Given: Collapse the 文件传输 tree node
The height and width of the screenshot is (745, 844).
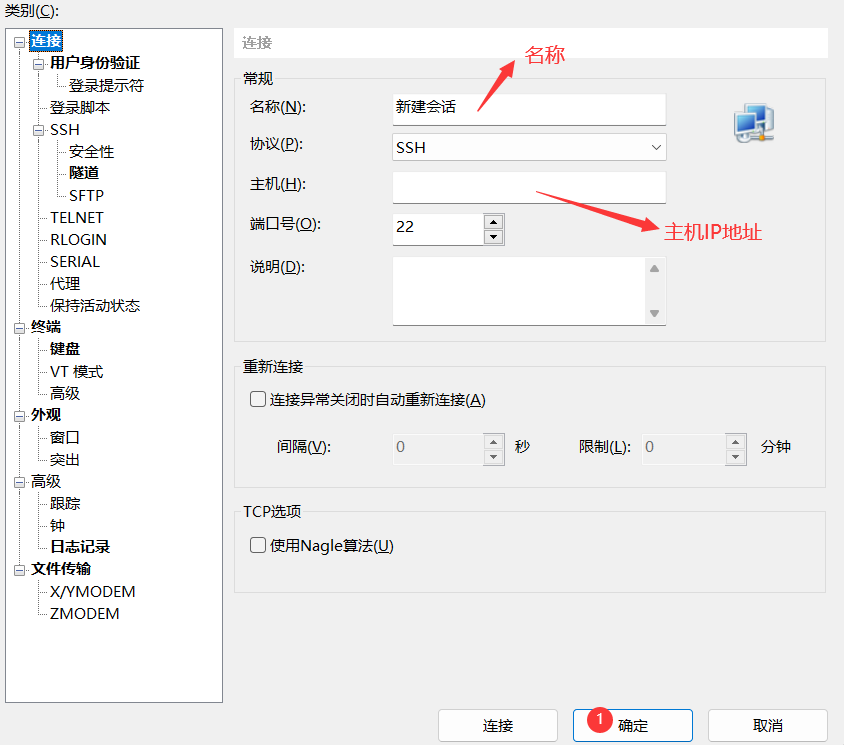Looking at the screenshot, I should (x=19, y=570).
